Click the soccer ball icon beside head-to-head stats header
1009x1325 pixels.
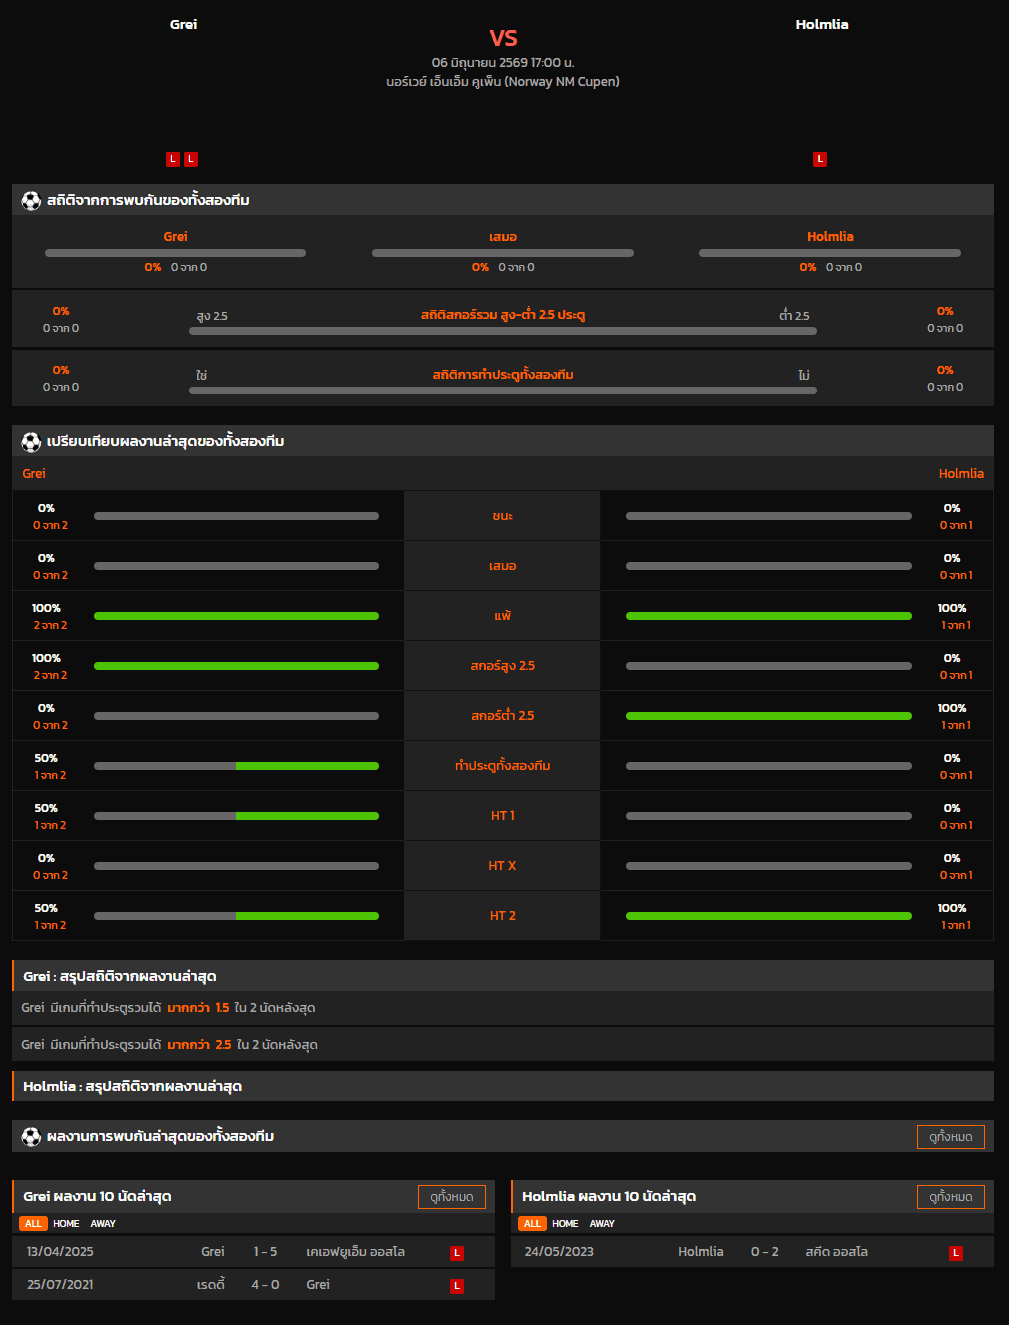pos(31,201)
